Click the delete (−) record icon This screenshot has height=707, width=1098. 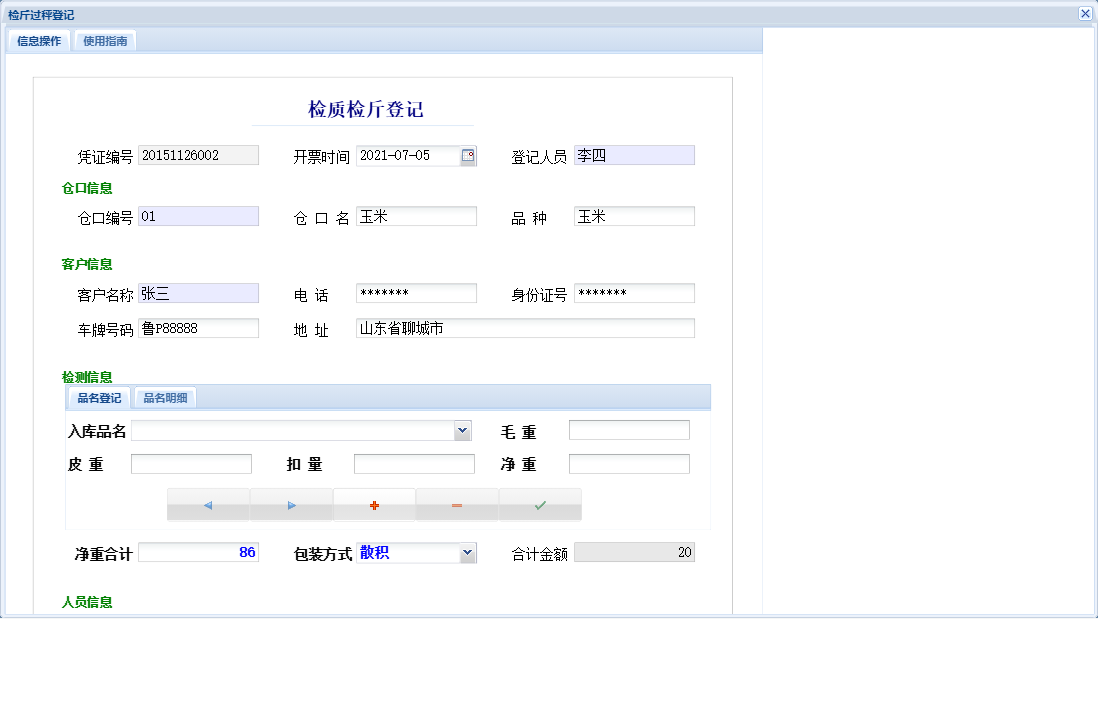[457, 504]
